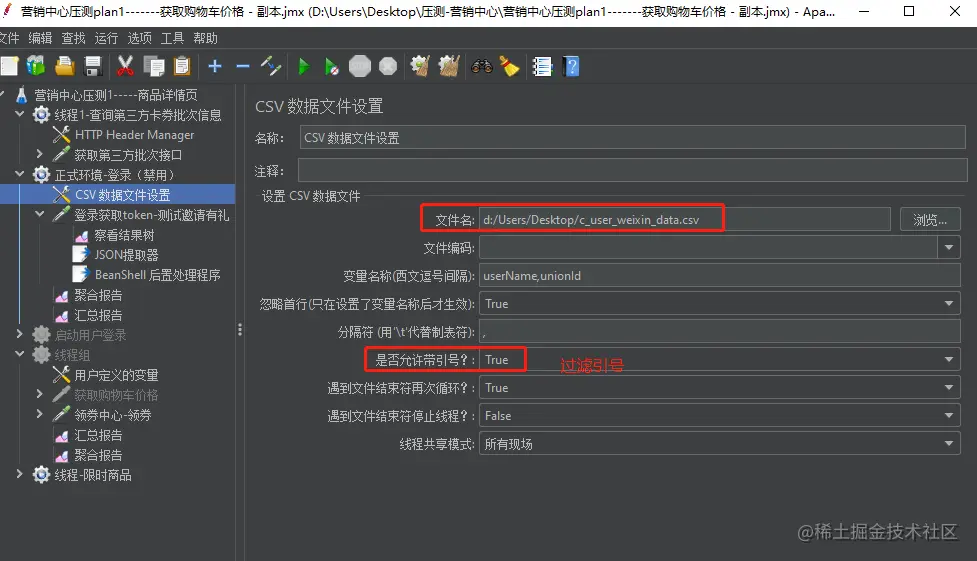Screen dimensions: 977x561
Task: Open the Help question mark icon
Action: tap(571, 66)
